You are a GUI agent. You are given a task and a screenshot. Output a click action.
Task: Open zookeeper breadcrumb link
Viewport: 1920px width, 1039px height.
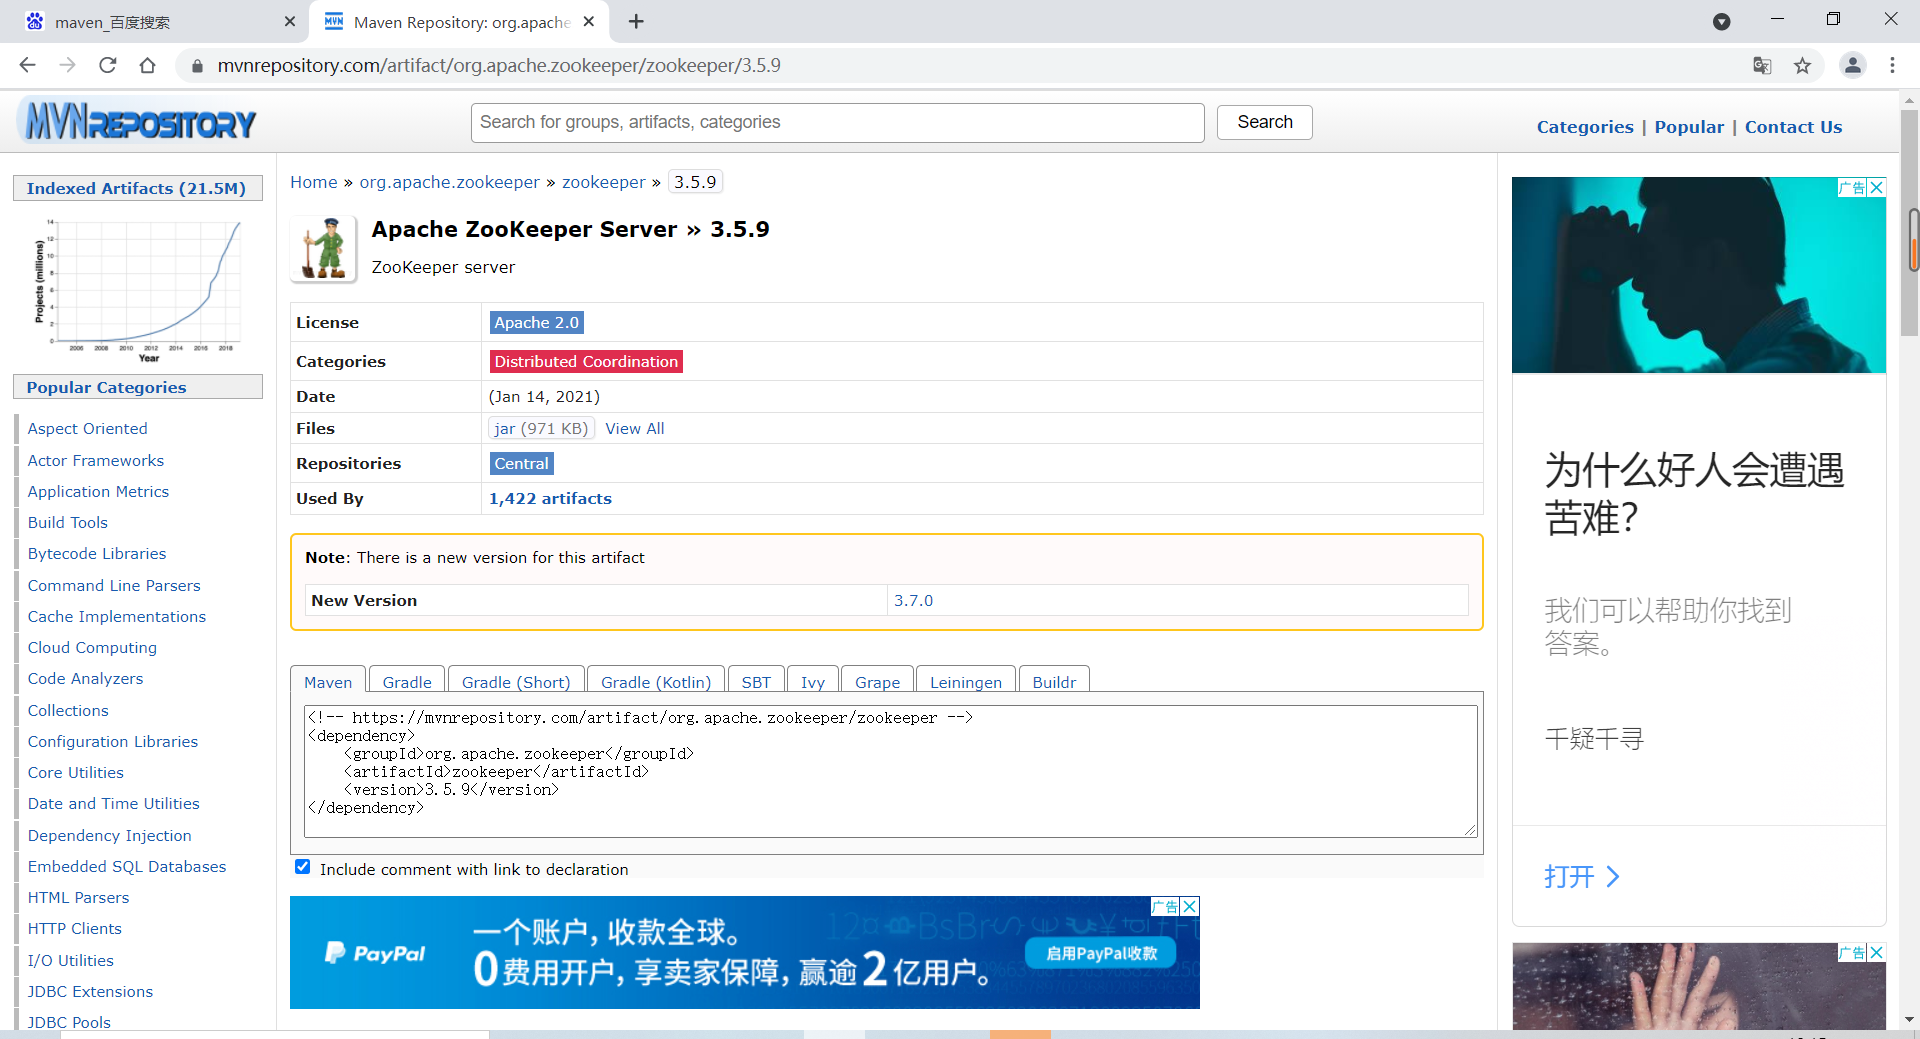(x=604, y=182)
